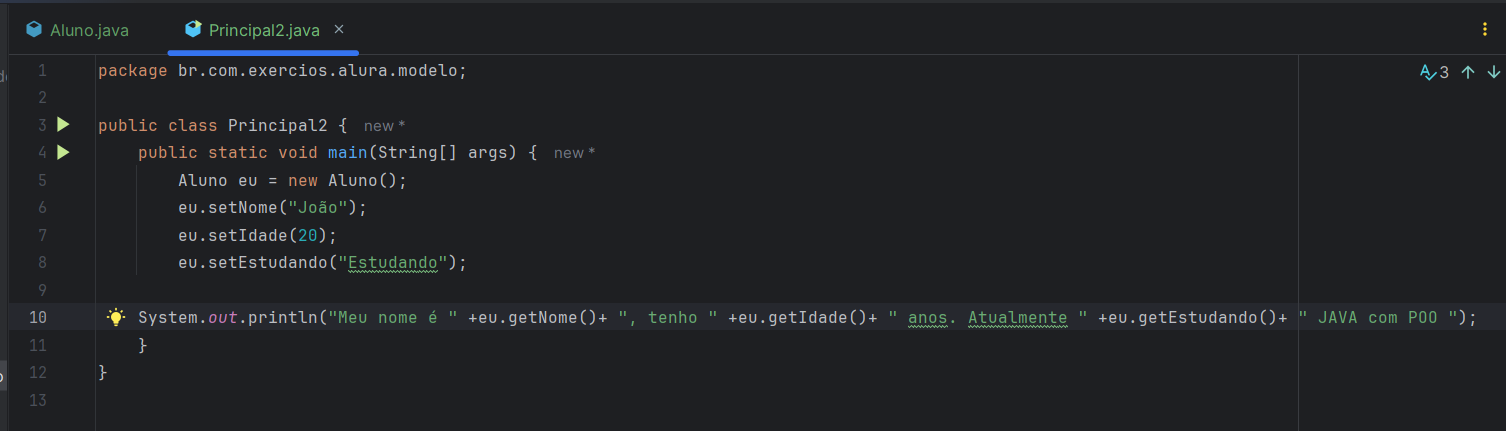
Task: Click the setIdade value 20
Action: click(308, 236)
